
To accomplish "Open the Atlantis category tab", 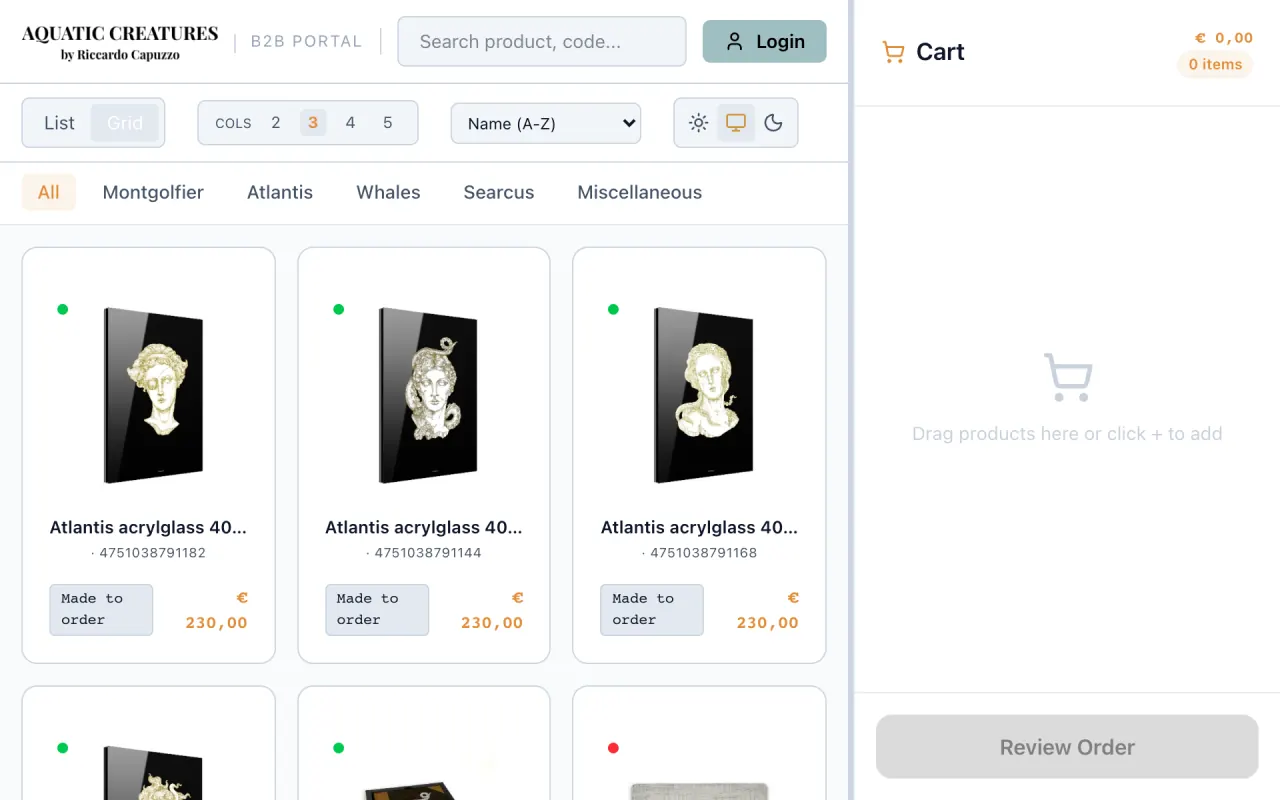I will (x=280, y=192).
